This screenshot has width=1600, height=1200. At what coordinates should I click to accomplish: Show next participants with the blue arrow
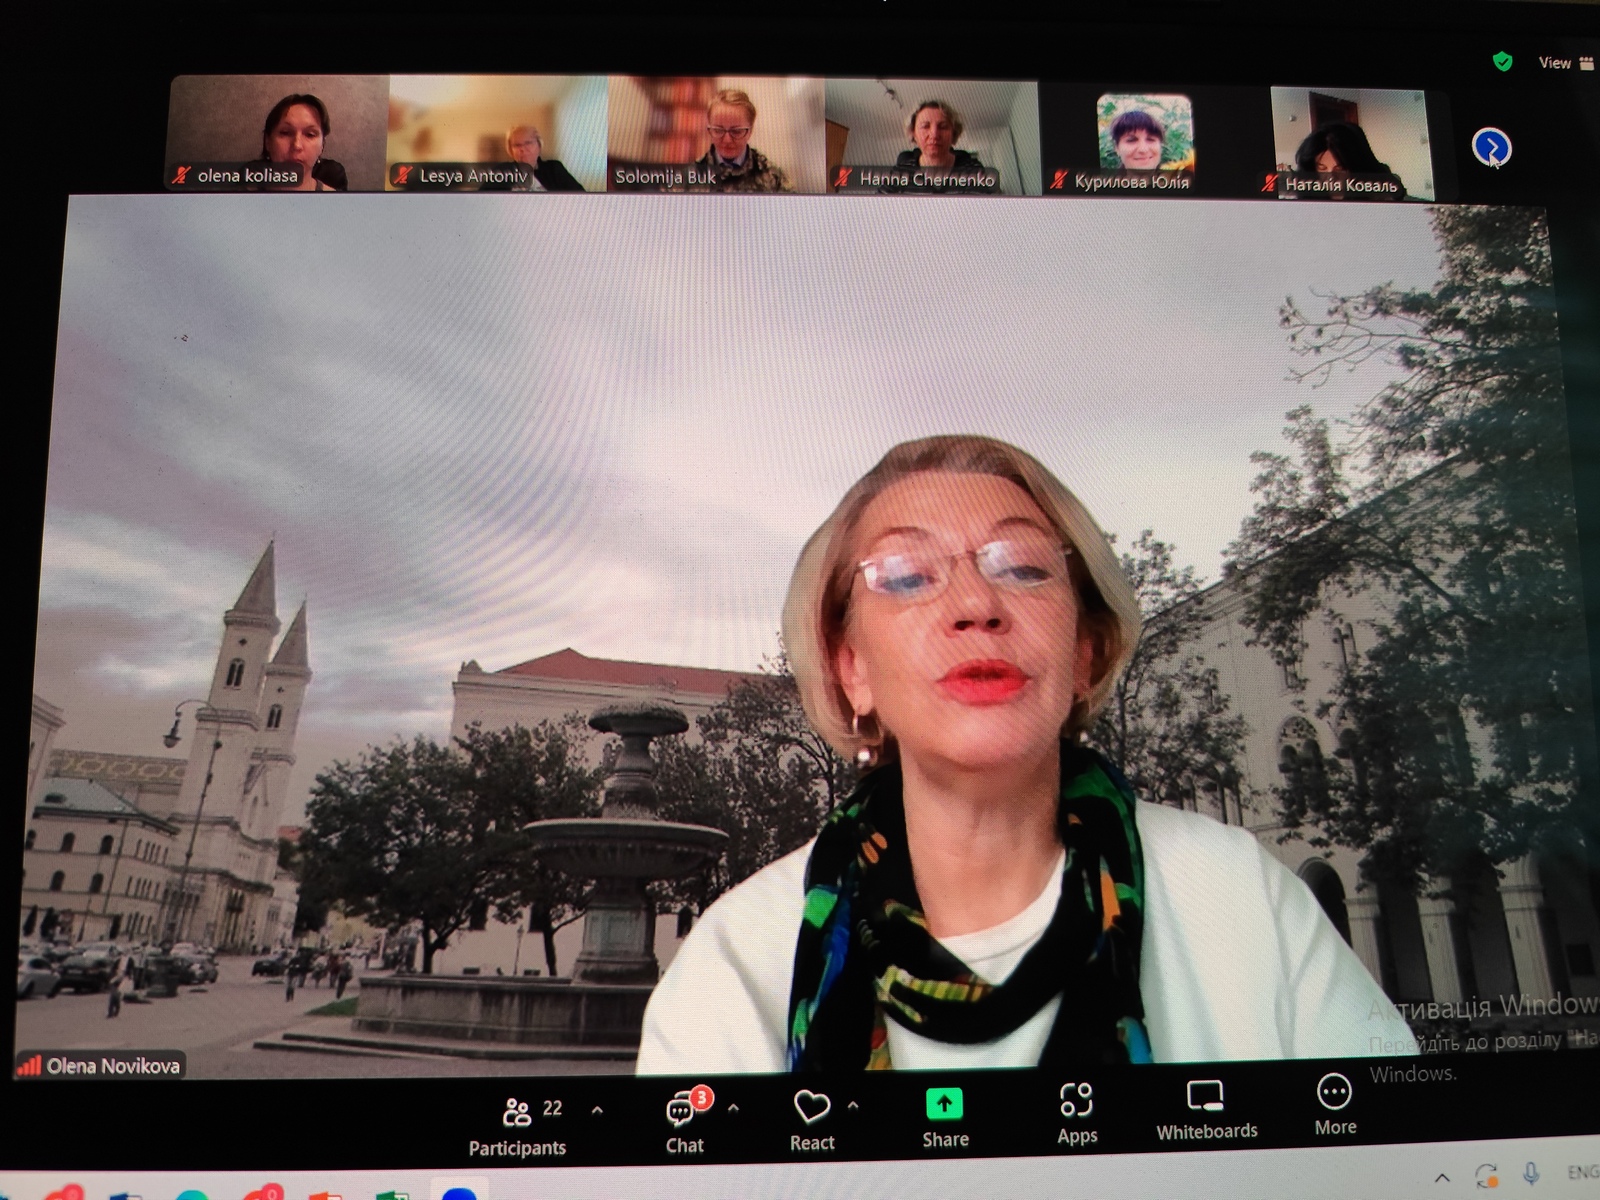pos(1491,149)
